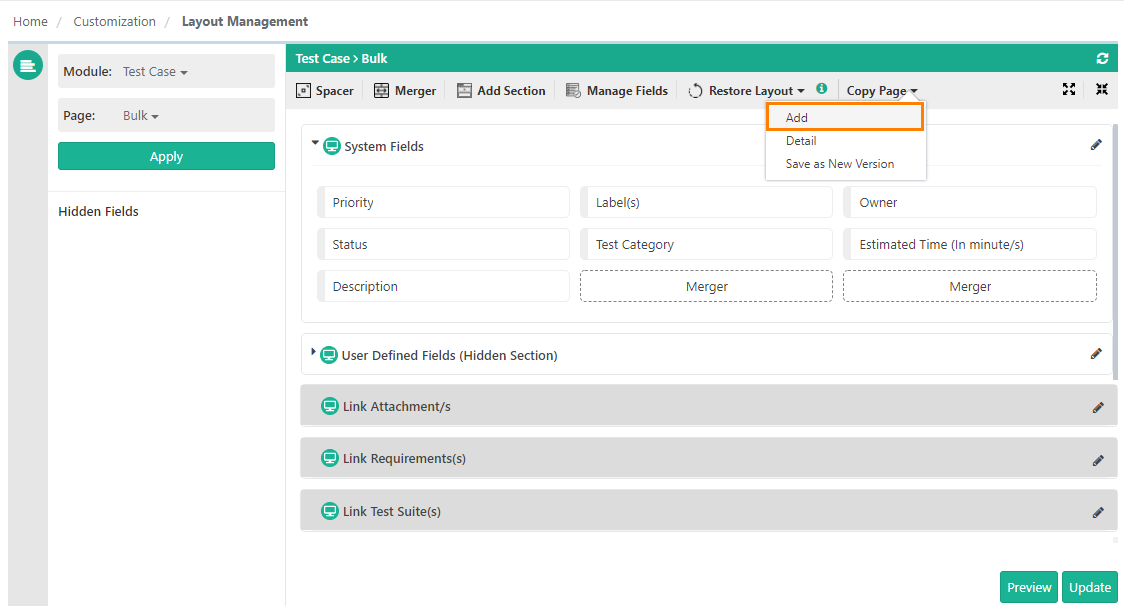Viewport: 1124px width, 606px height.
Task: Click the info icon beside Restore Layout
Action: (821, 89)
